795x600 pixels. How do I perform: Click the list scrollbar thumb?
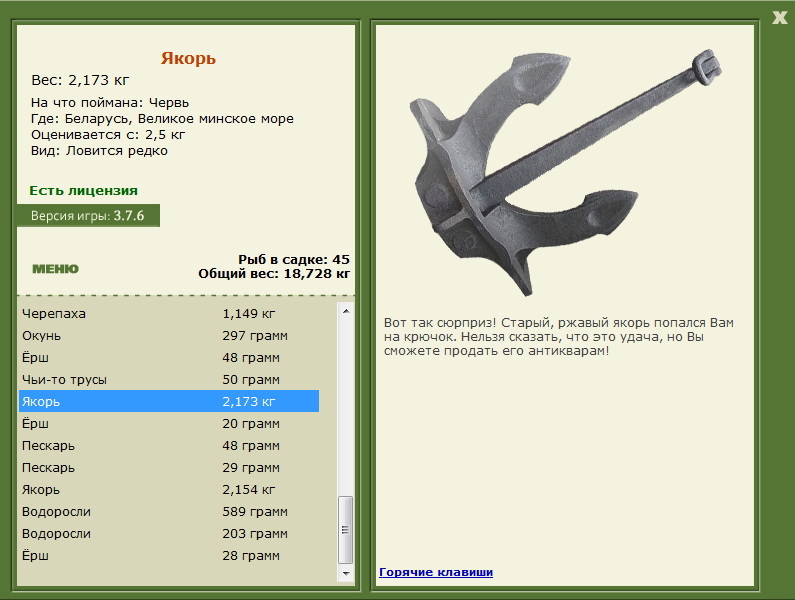[346, 530]
